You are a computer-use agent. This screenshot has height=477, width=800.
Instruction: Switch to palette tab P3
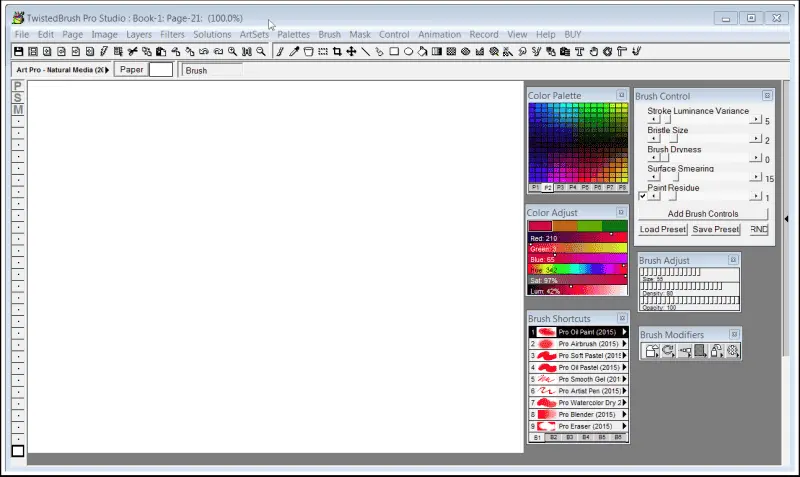(560, 187)
